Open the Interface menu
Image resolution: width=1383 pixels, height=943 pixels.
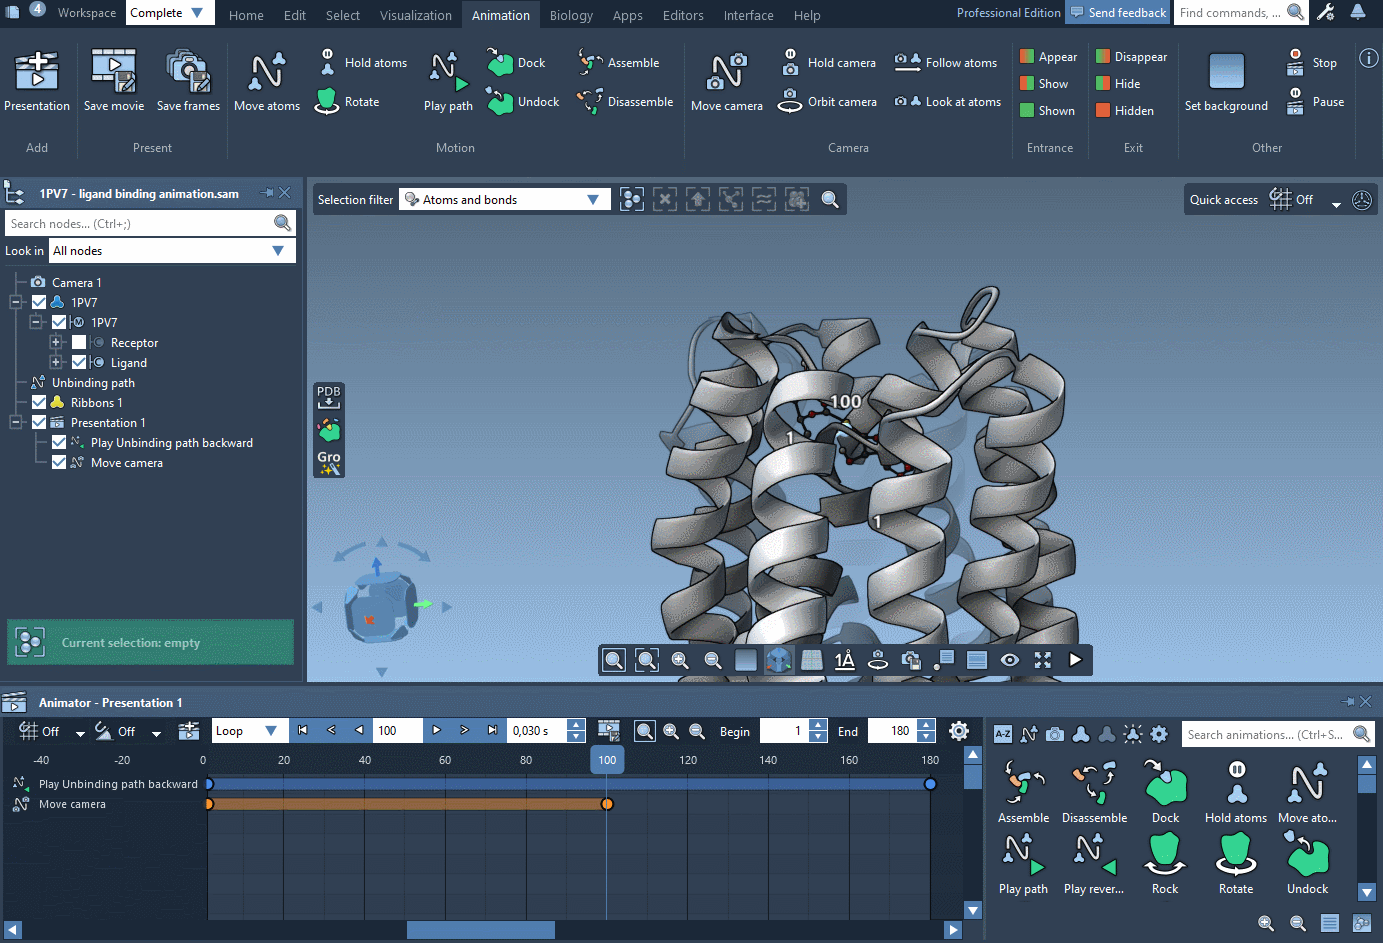(x=748, y=15)
